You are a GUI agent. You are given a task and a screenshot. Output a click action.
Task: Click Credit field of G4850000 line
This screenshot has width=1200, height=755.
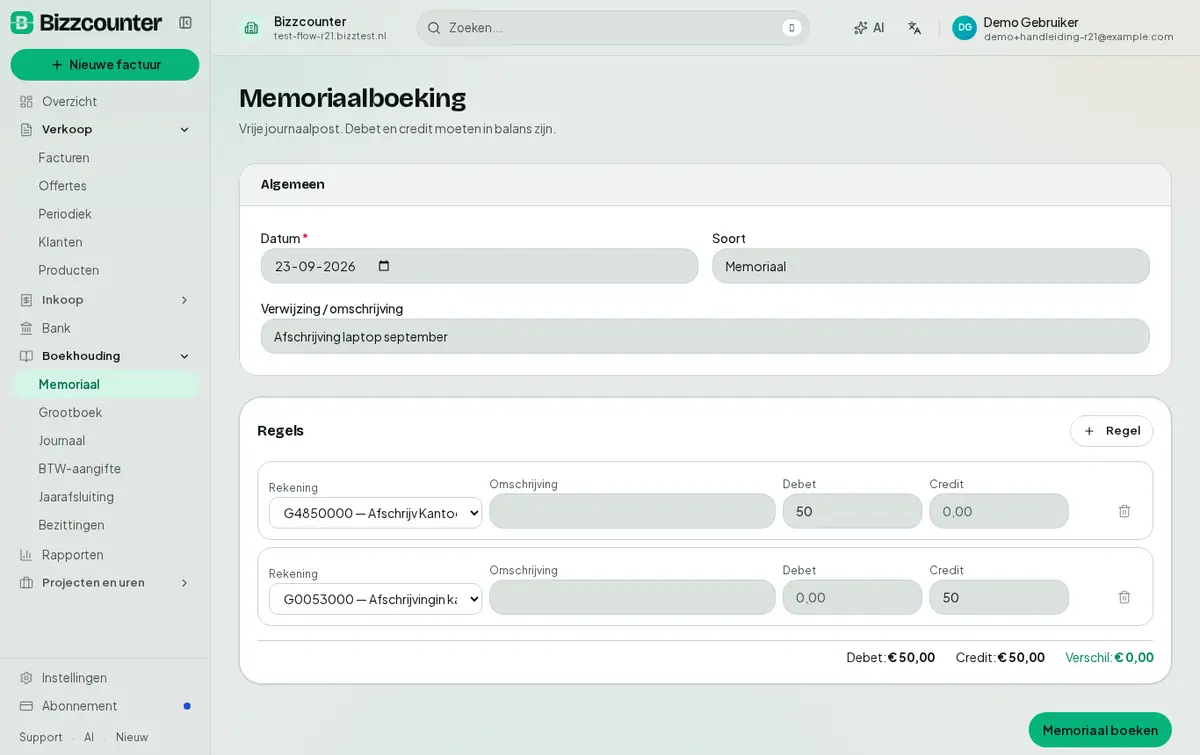(x=999, y=511)
